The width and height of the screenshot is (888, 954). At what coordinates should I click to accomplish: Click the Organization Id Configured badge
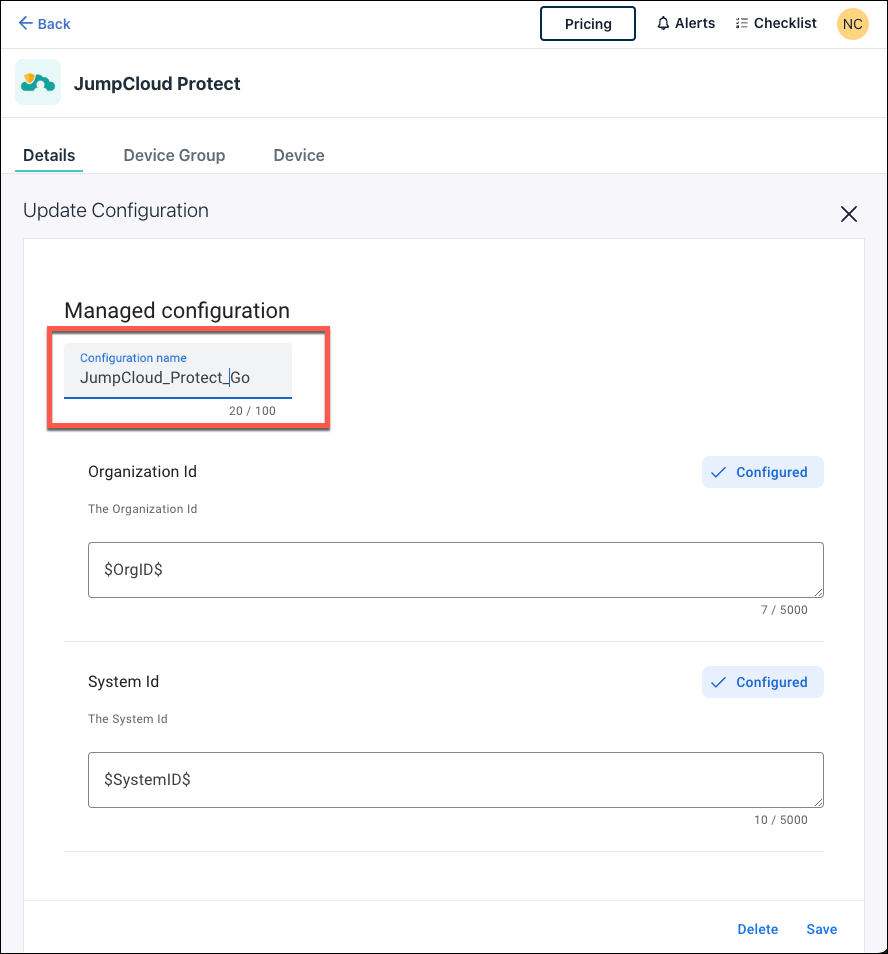click(x=762, y=472)
